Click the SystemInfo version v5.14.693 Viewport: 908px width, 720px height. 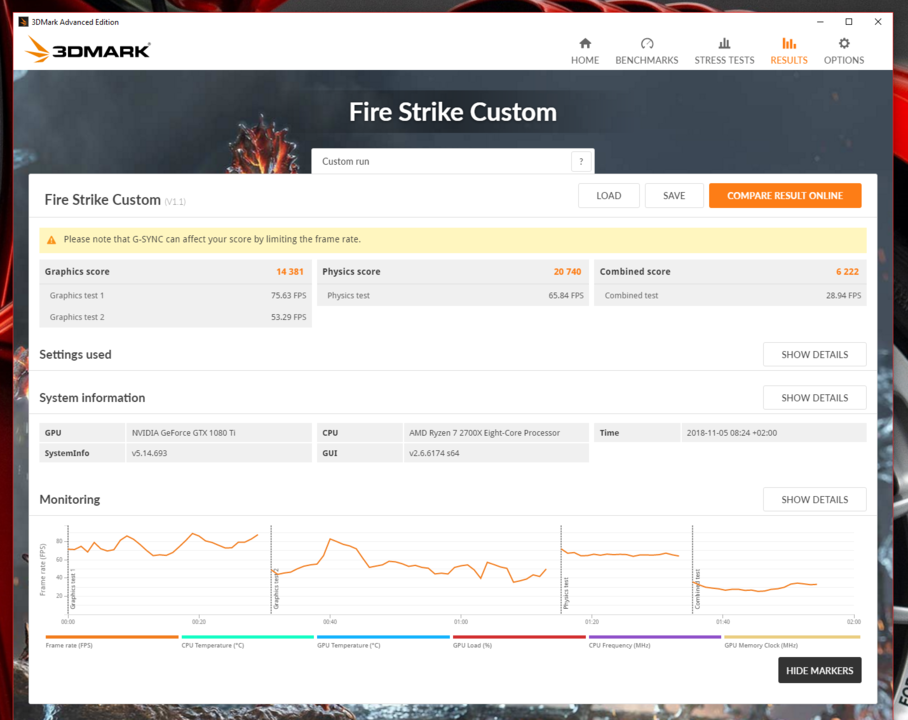point(149,453)
